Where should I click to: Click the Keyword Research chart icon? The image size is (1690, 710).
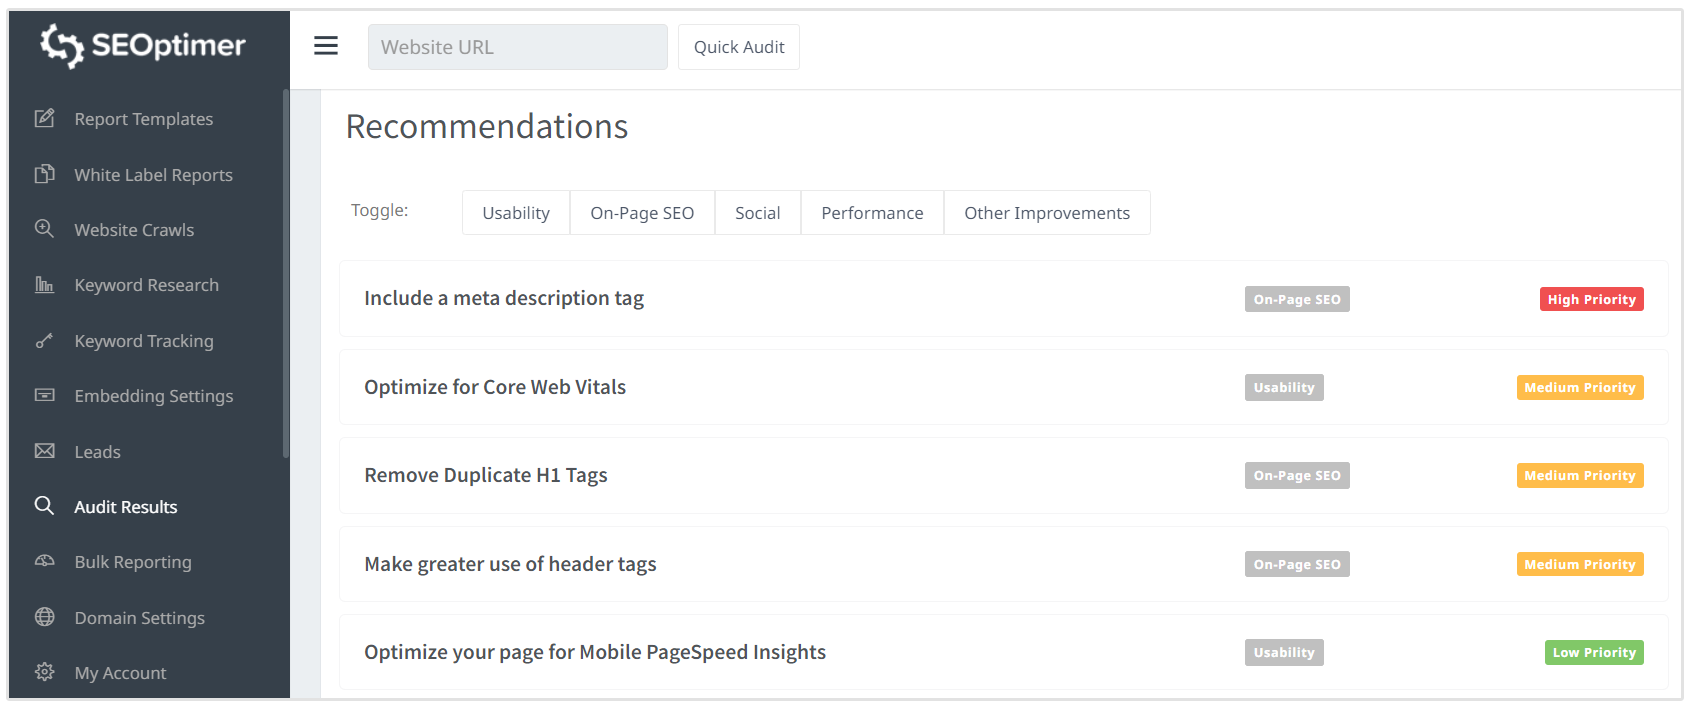tap(45, 285)
